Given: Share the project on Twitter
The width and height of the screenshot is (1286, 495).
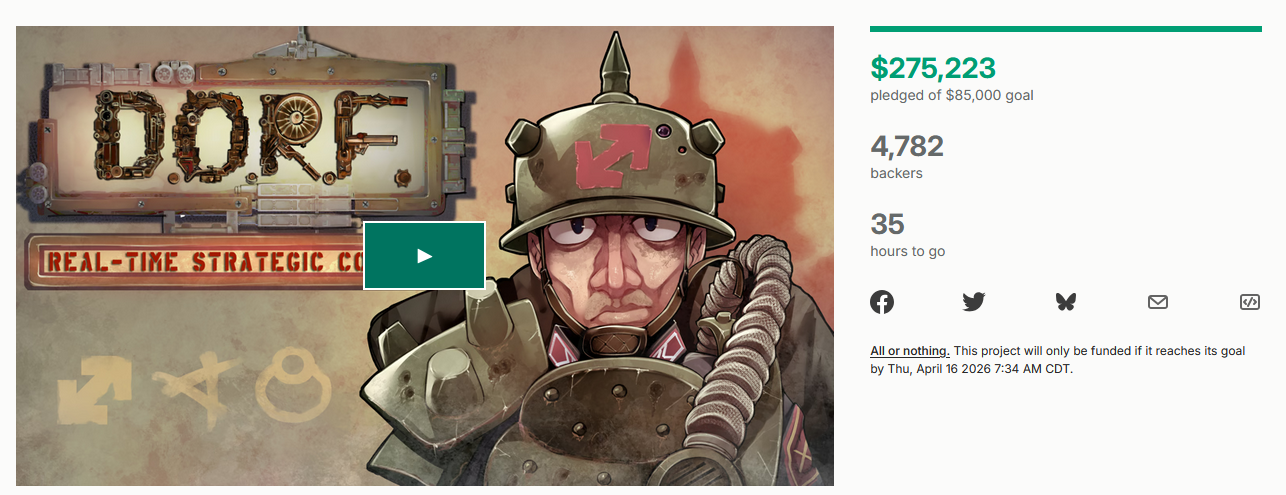Looking at the screenshot, I should click(974, 301).
